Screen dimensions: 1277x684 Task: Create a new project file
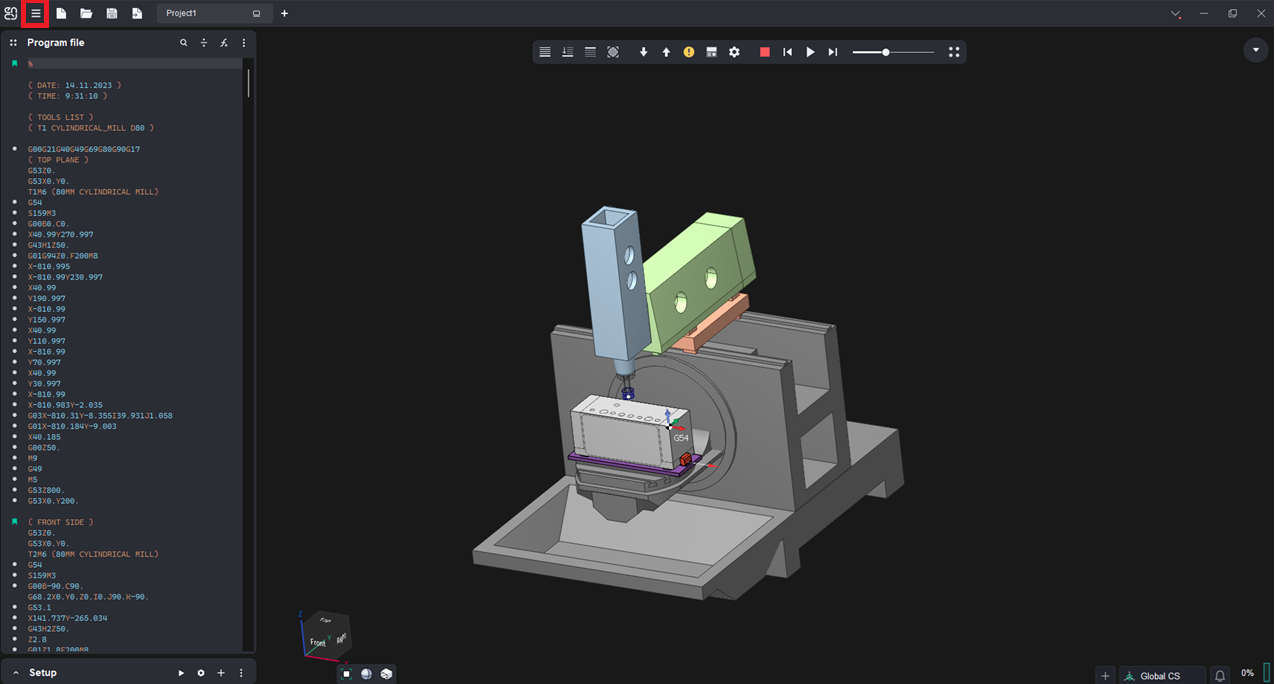[61, 14]
